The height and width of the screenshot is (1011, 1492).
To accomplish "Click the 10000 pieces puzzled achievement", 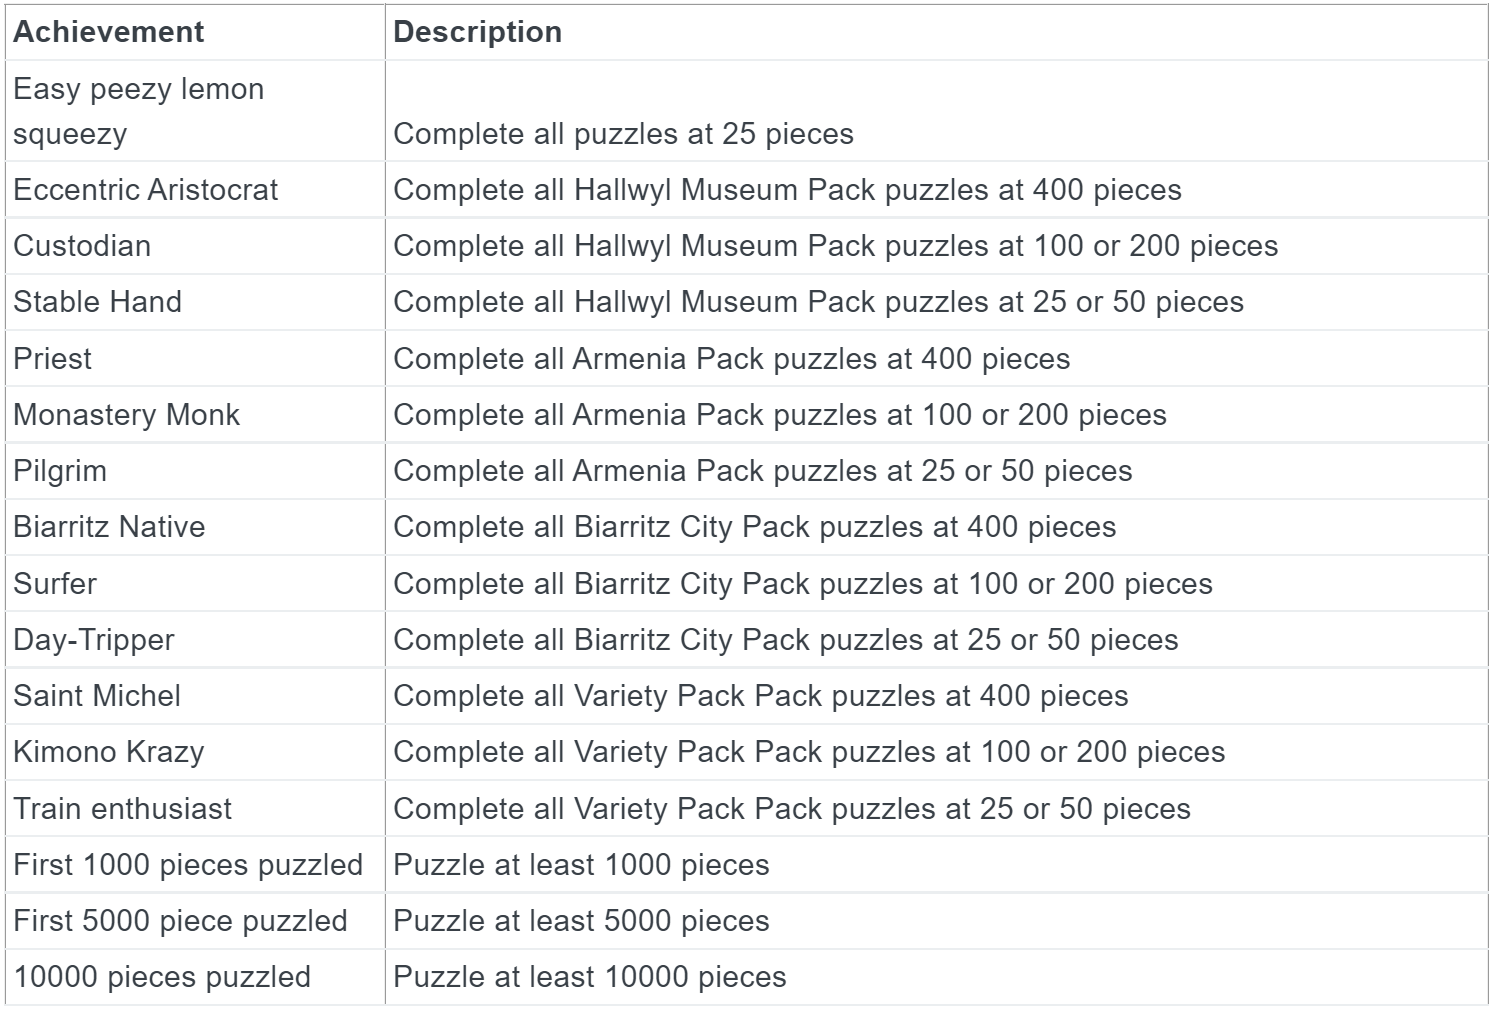I will (x=162, y=977).
